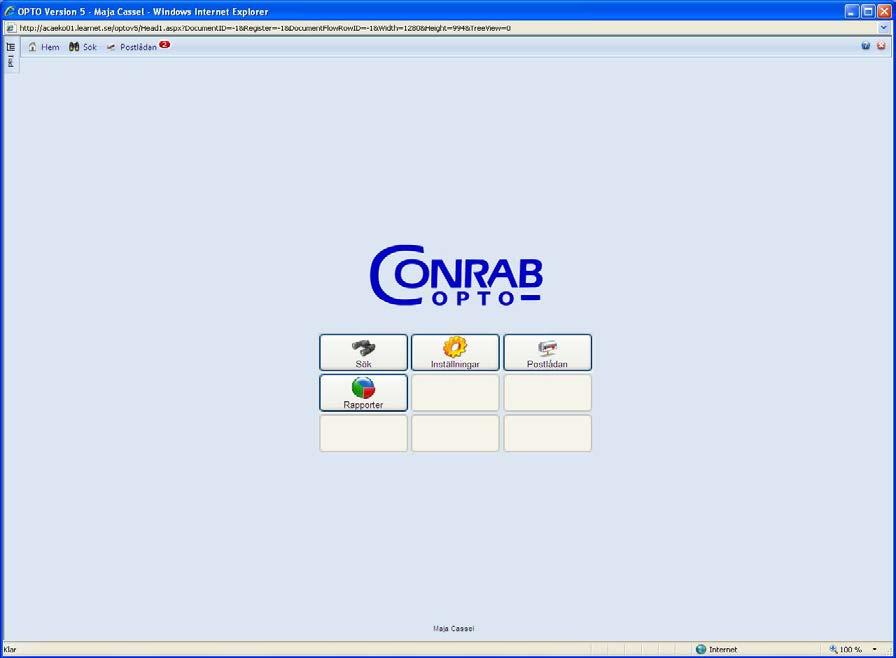Click the page icon in the address bar
The height and width of the screenshot is (658, 896).
(x=10, y=28)
